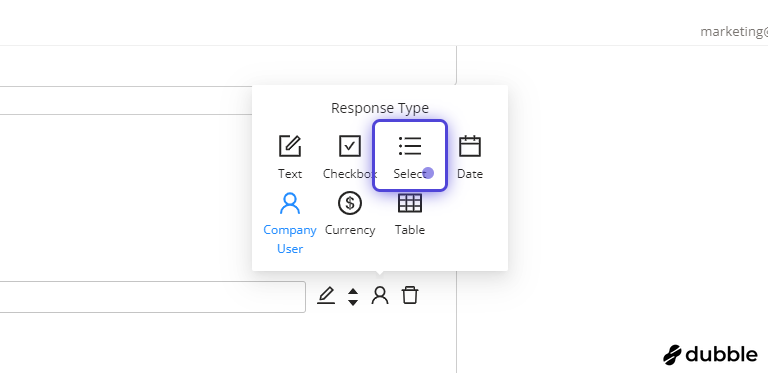Click the pencil edit icon beside the field
This screenshot has height=373, width=768.
tap(326, 296)
